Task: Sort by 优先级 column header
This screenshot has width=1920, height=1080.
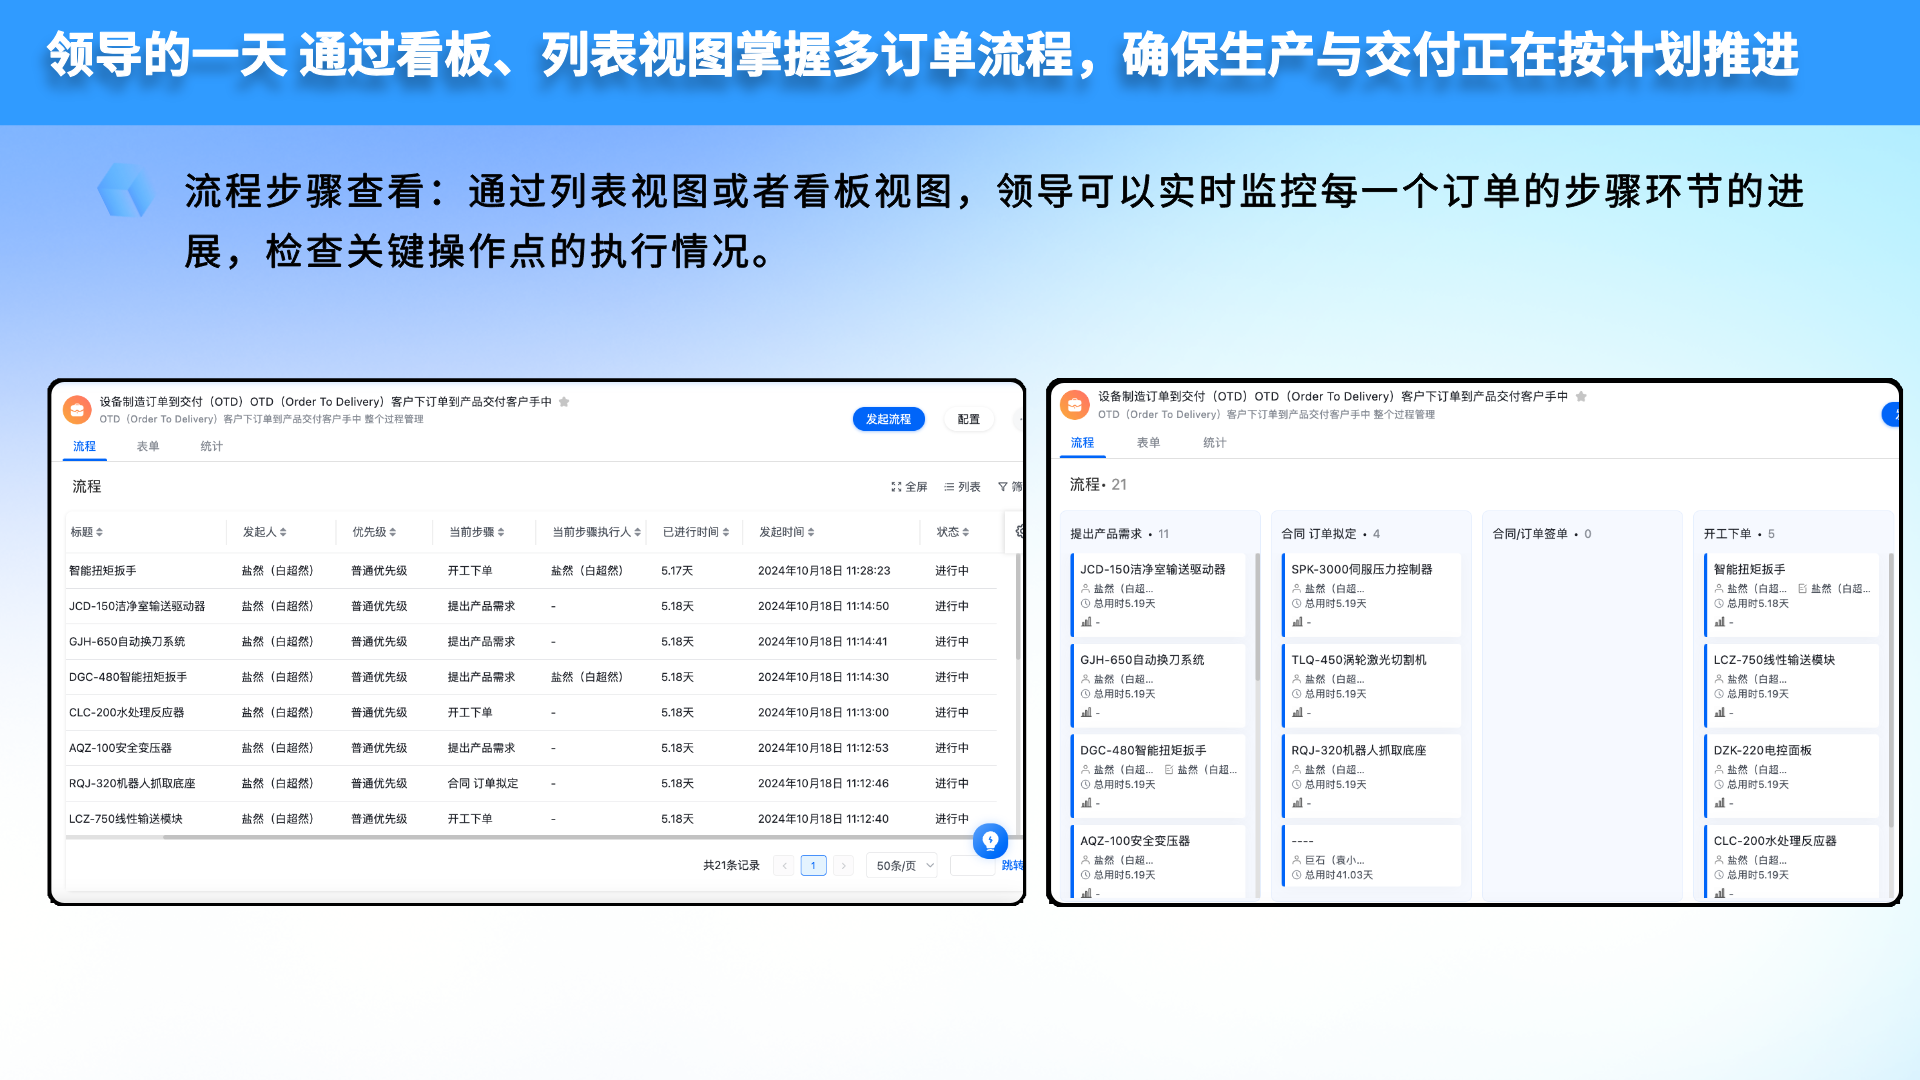Action: pos(375,532)
